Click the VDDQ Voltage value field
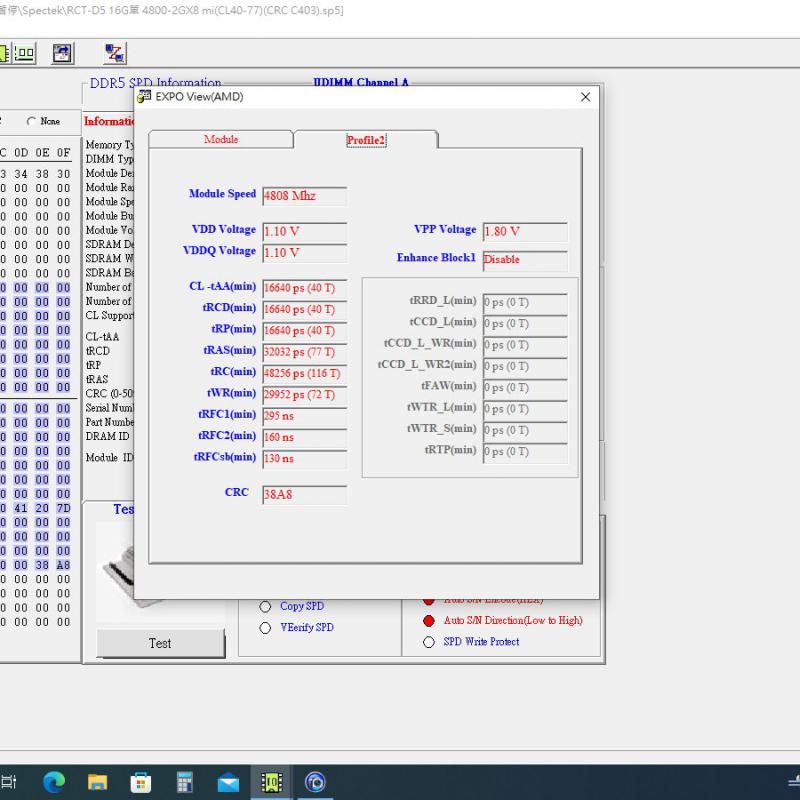The image size is (800, 800). coord(305,253)
